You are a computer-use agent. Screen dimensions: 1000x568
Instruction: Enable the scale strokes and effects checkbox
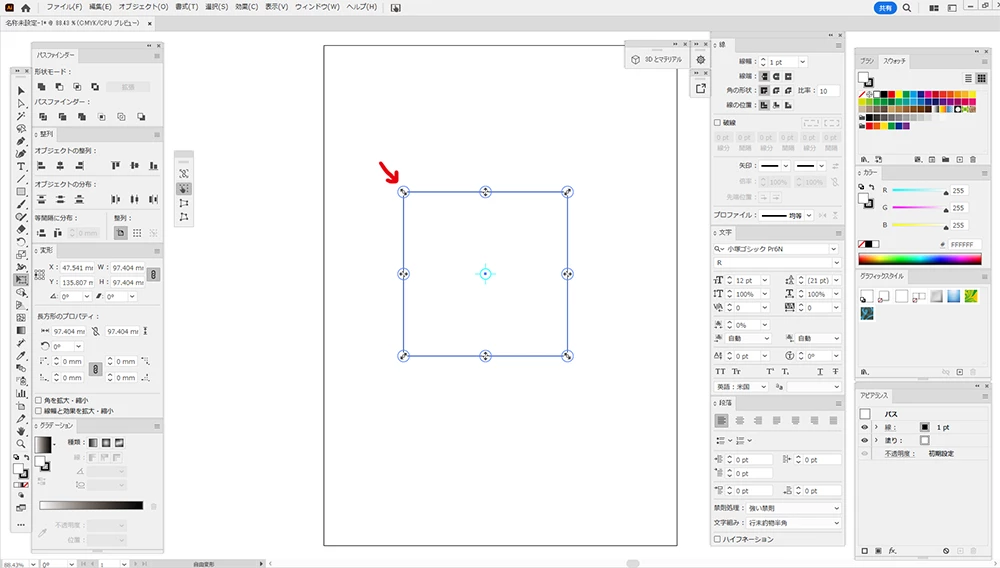38,411
